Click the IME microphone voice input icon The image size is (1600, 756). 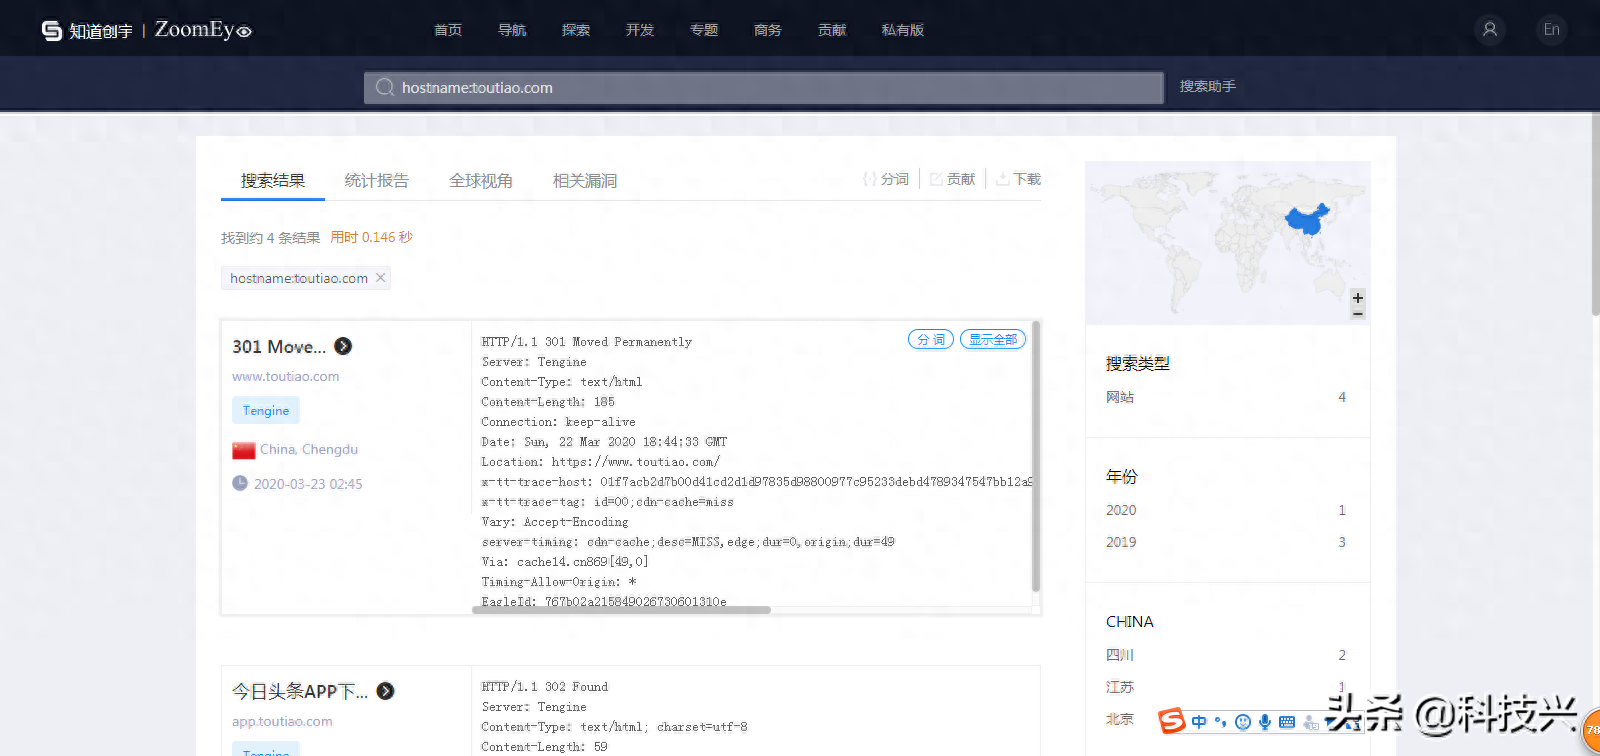[1265, 722]
